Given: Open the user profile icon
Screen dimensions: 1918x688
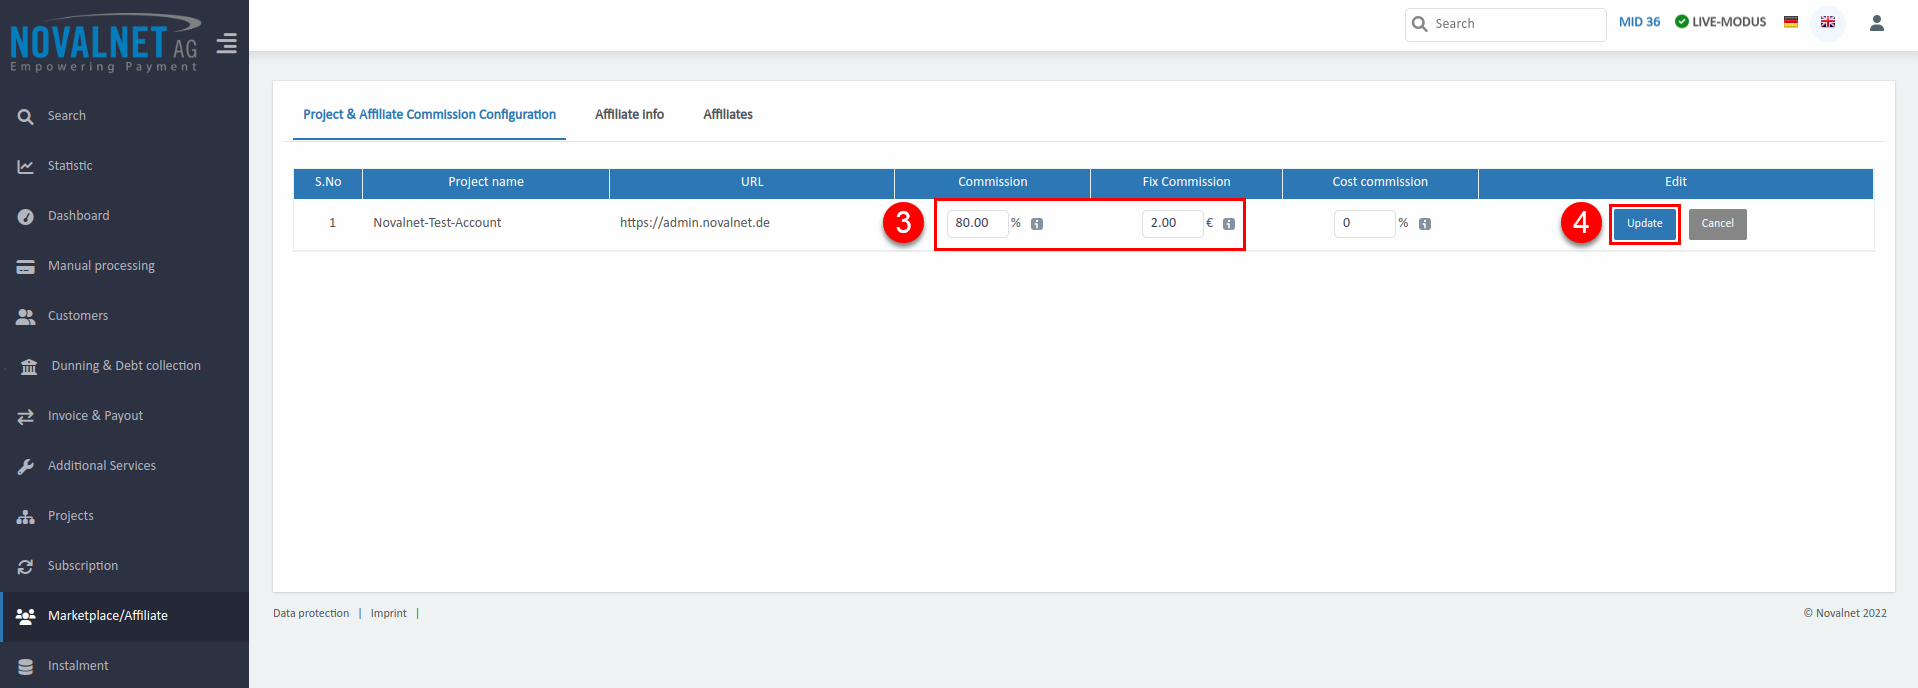Looking at the screenshot, I should click(x=1877, y=23).
